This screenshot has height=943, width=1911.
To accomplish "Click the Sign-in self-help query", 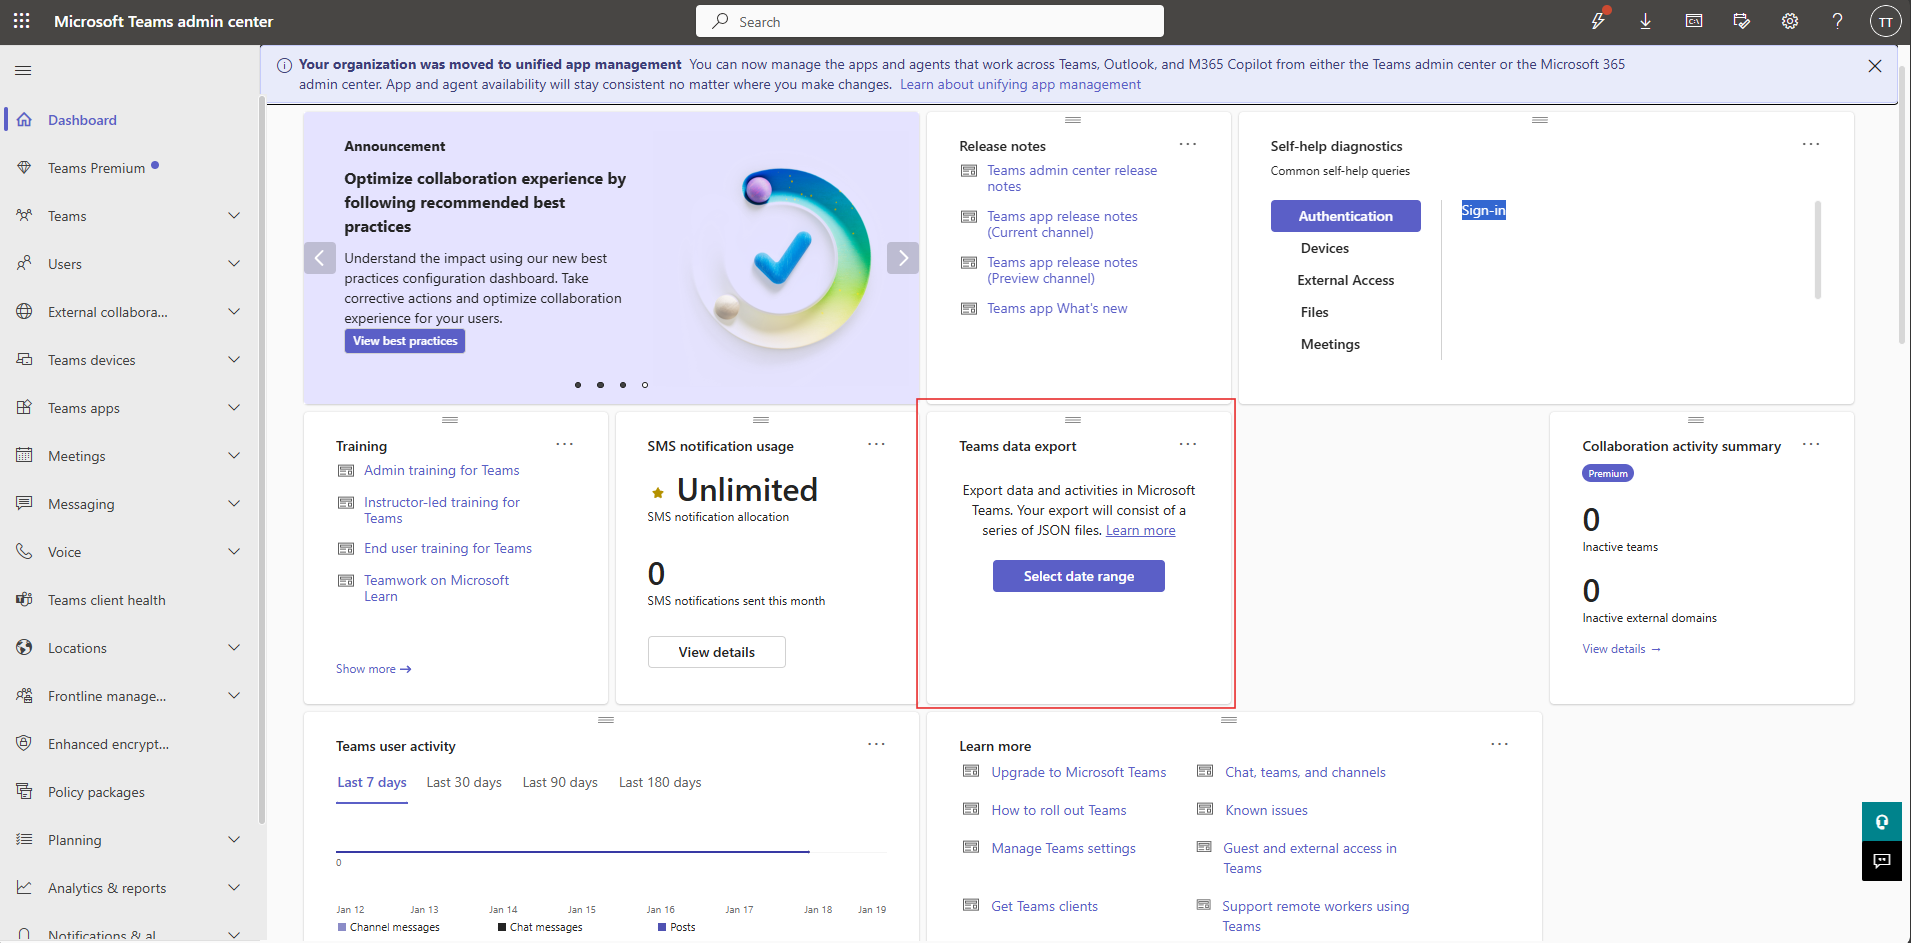I will point(1483,210).
